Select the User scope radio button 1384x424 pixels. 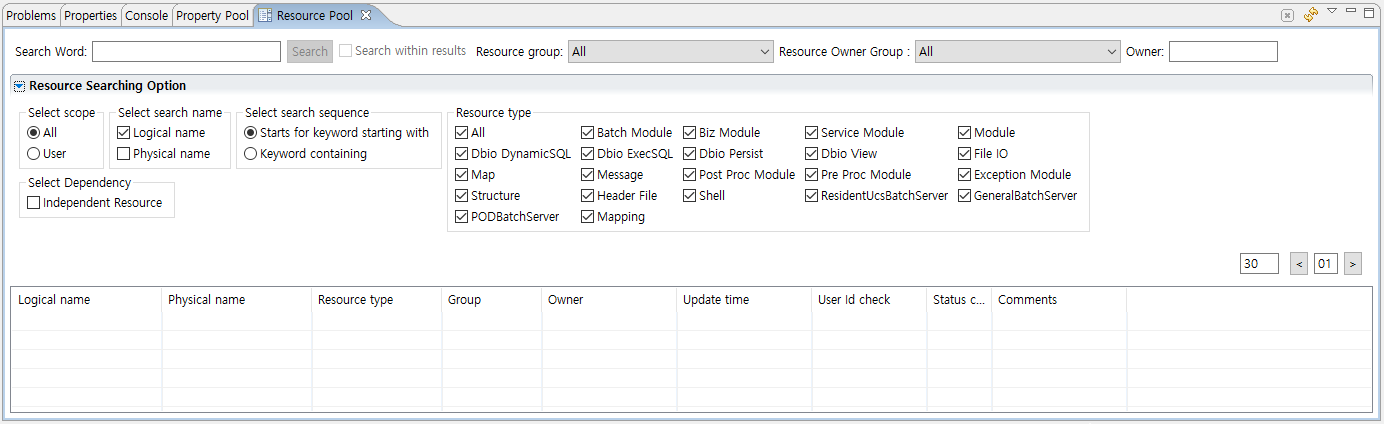34,154
